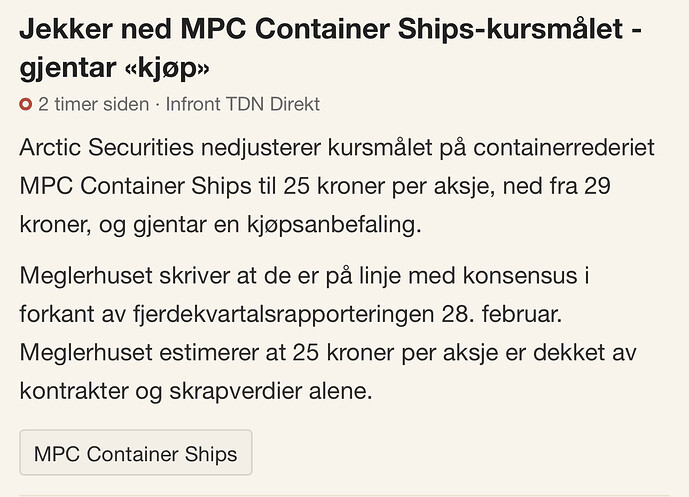Click 'skrapverdier alene' in the last line
The width and height of the screenshot is (689, 497).
pos(271,392)
